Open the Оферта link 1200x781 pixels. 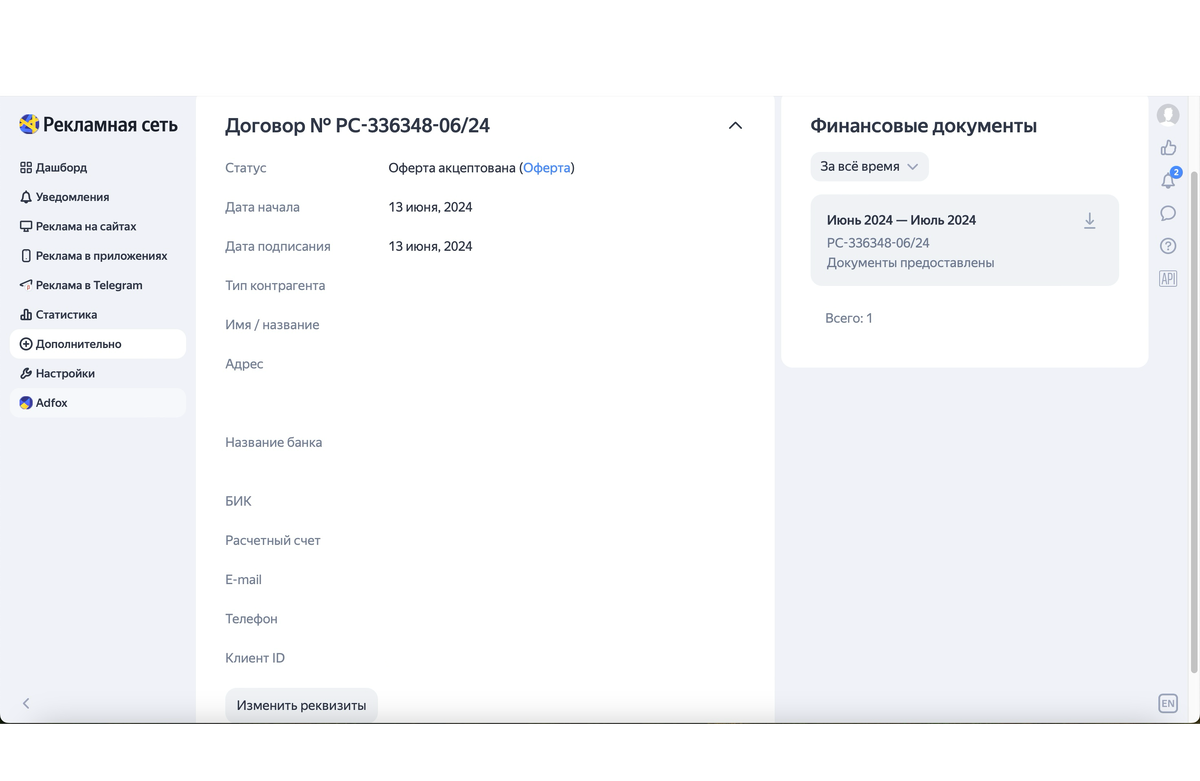(547, 168)
